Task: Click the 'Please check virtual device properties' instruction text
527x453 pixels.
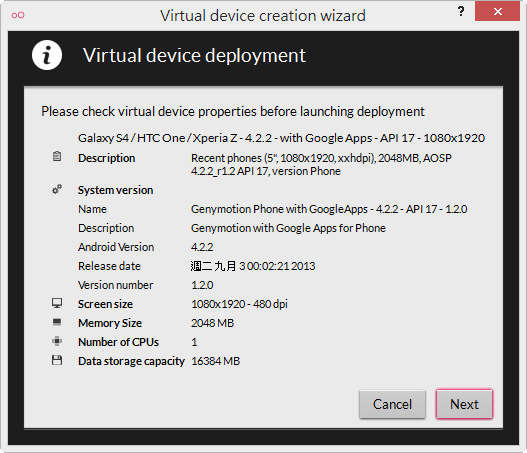Action: [x=233, y=112]
